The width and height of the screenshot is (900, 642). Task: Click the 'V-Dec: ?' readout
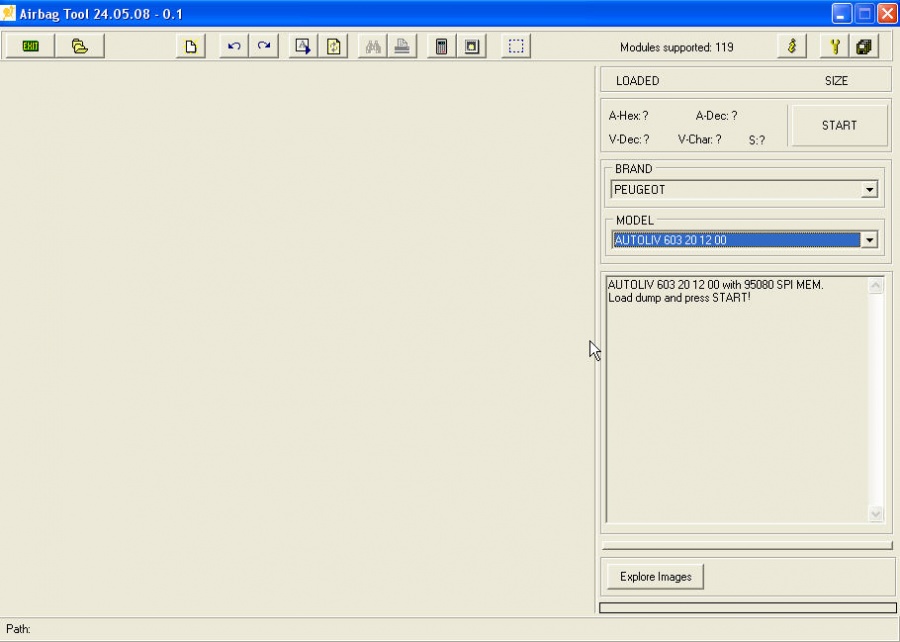pyautogui.click(x=629, y=139)
